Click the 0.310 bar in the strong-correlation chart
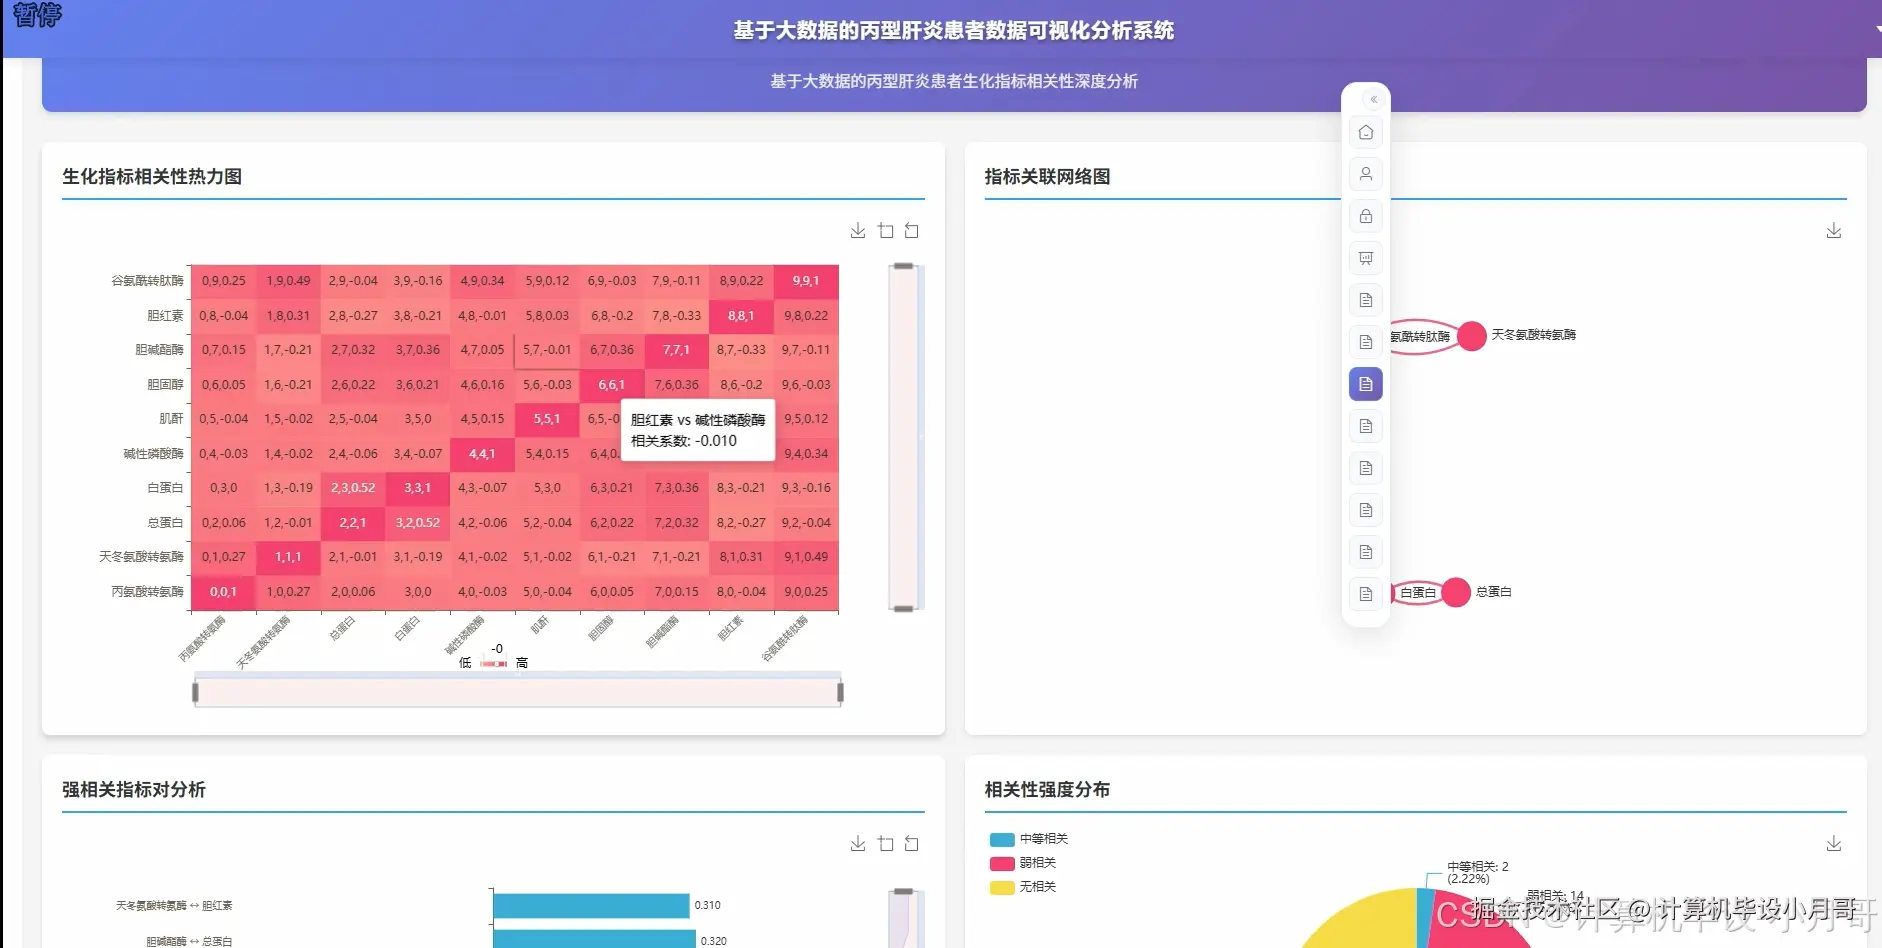 591,905
